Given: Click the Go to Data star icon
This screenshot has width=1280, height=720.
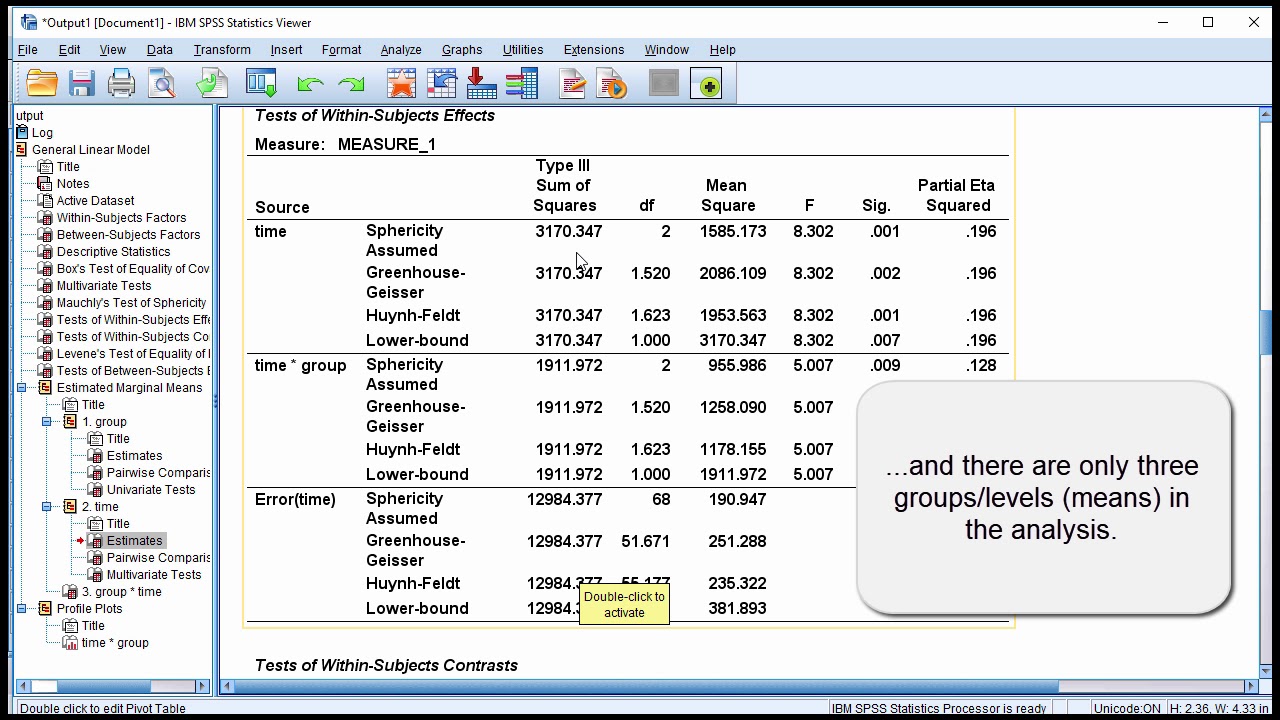Looking at the screenshot, I should pyautogui.click(x=401, y=84).
